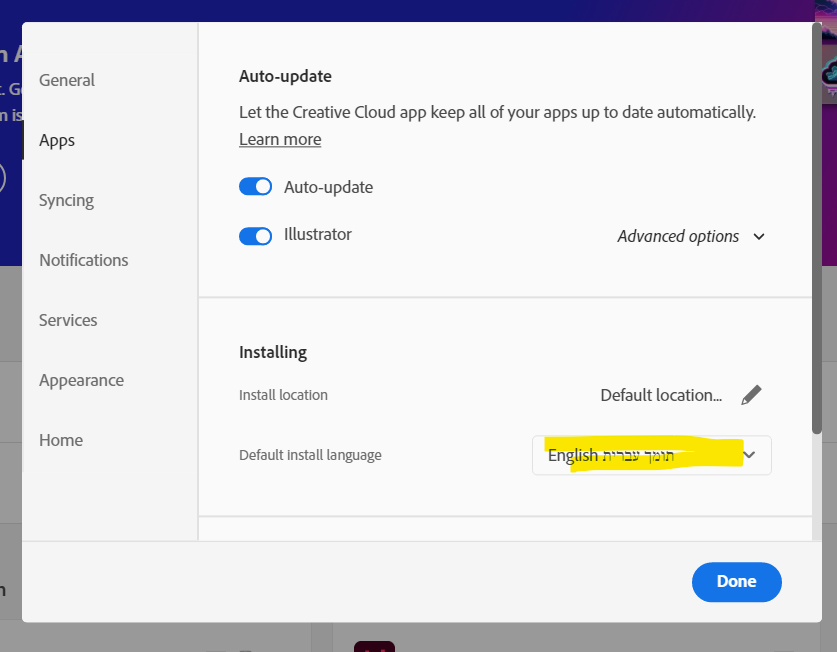Click the Default location... text

[x=661, y=395]
